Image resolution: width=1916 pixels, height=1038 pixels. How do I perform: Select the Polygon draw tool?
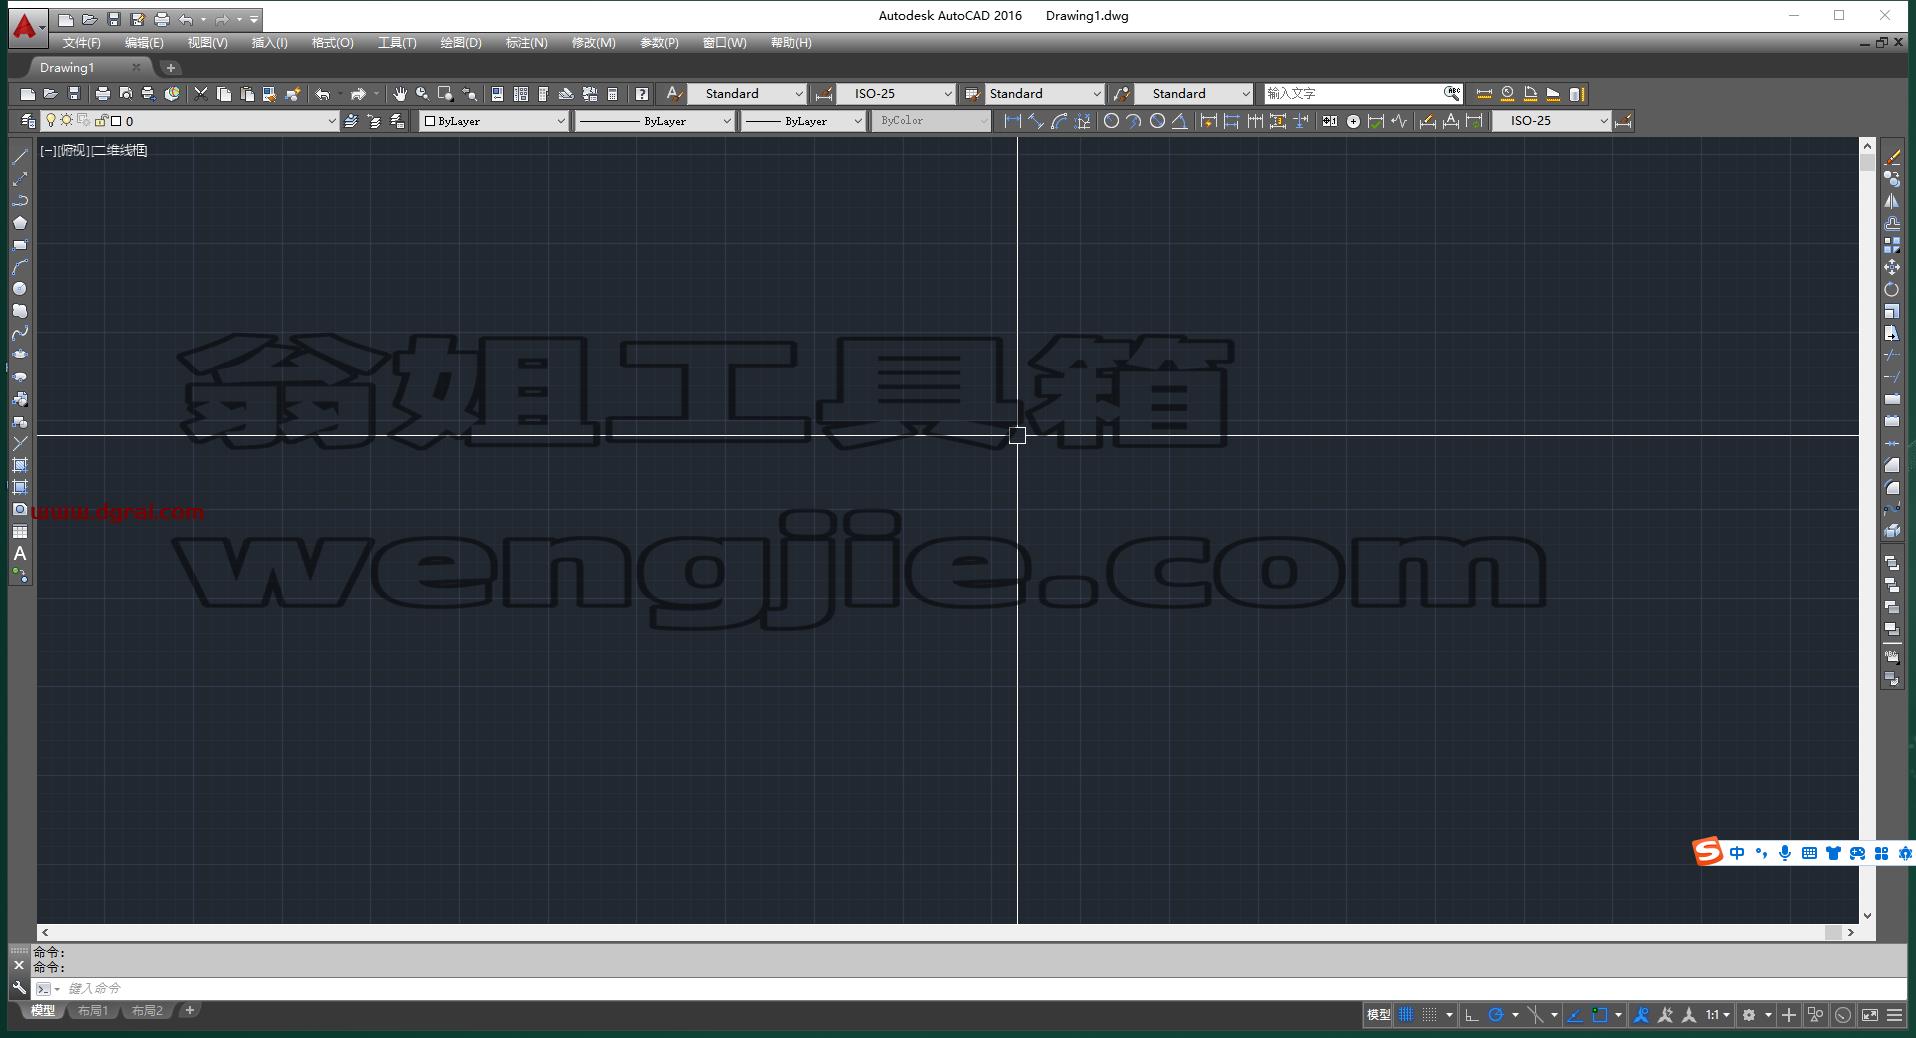pos(19,223)
